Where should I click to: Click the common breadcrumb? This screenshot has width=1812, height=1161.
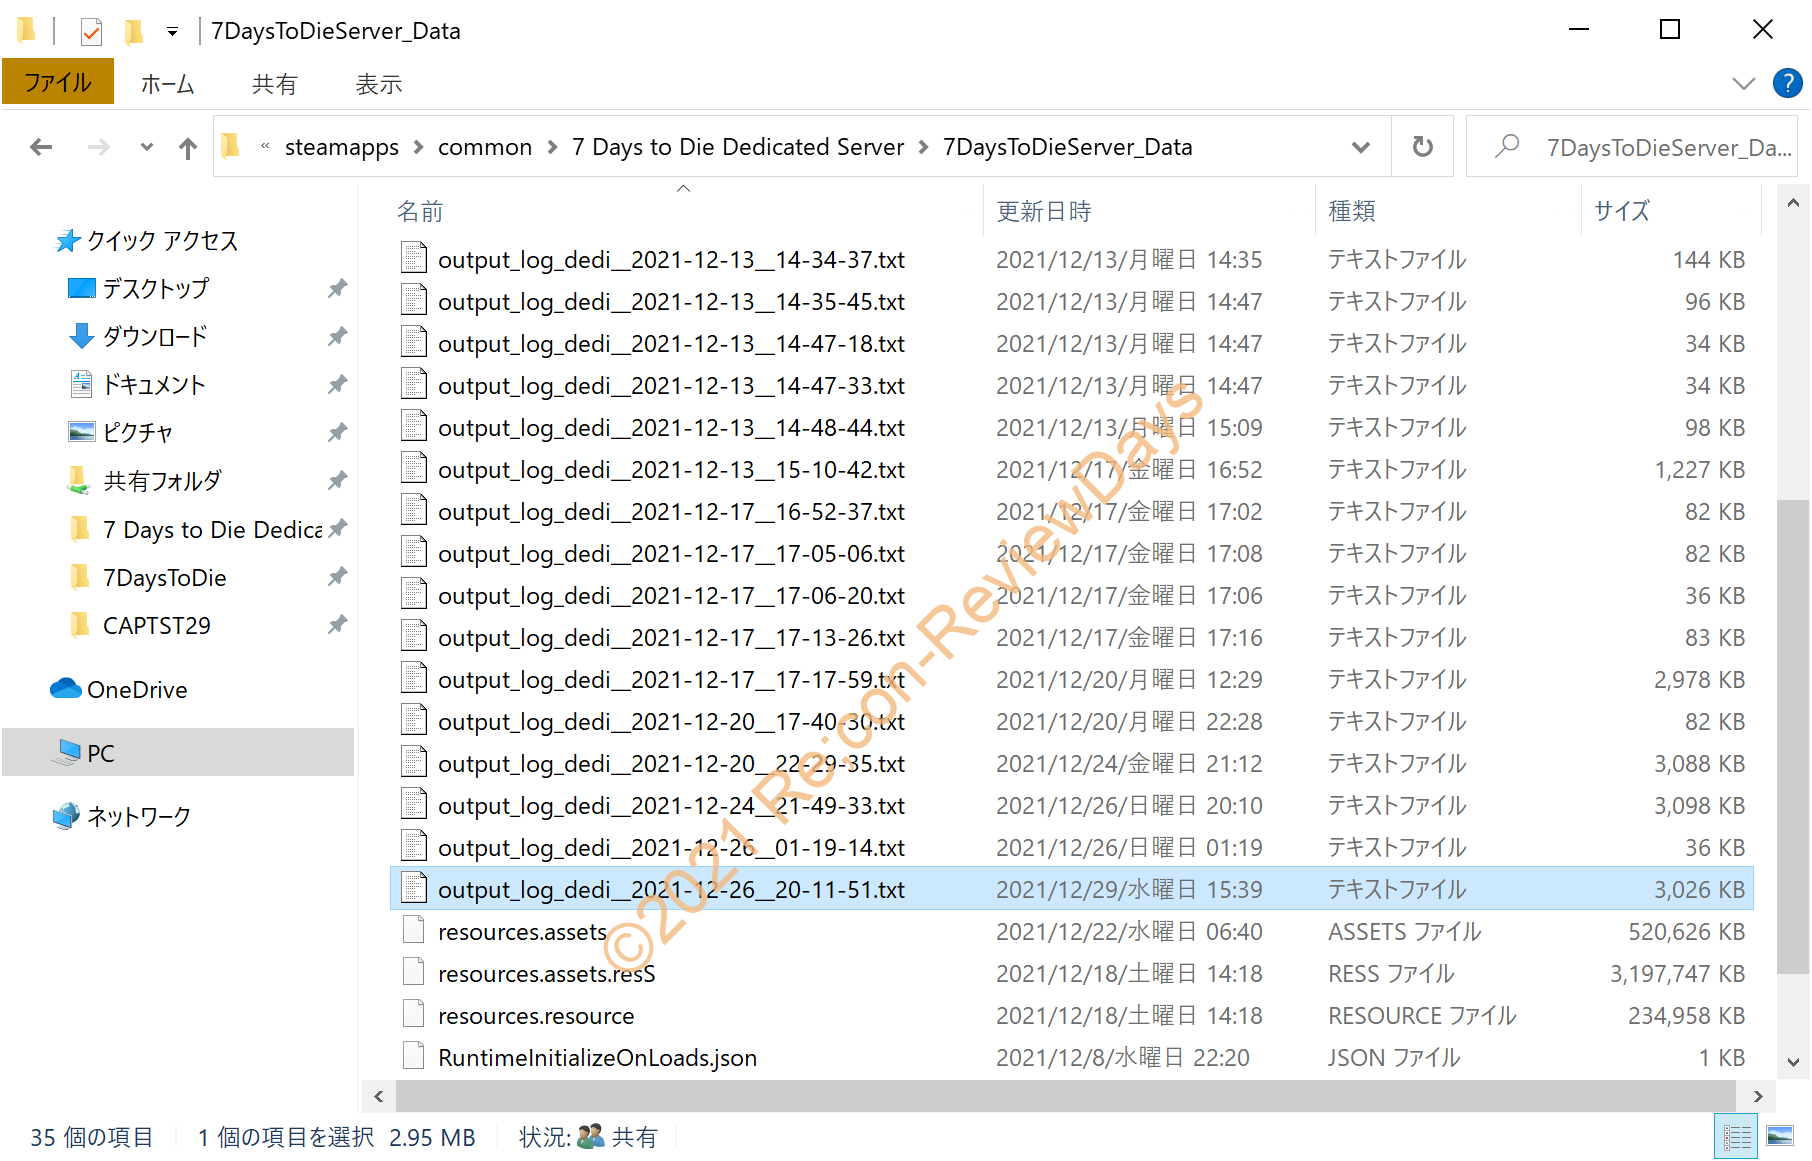pyautogui.click(x=485, y=147)
